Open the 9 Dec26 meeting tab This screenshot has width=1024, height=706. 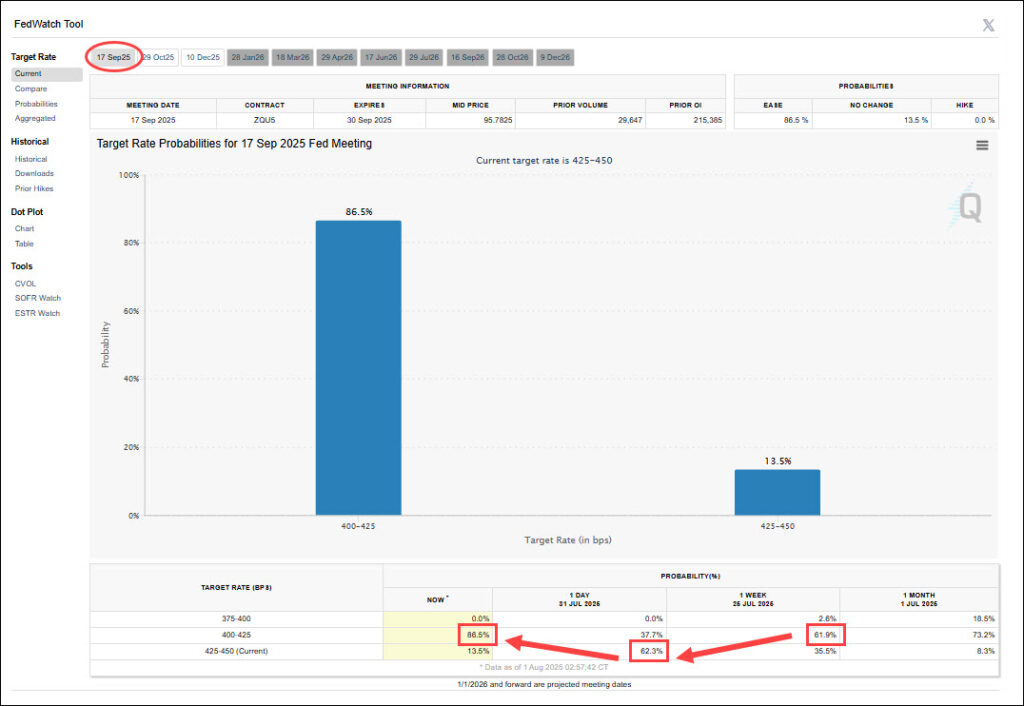click(556, 58)
